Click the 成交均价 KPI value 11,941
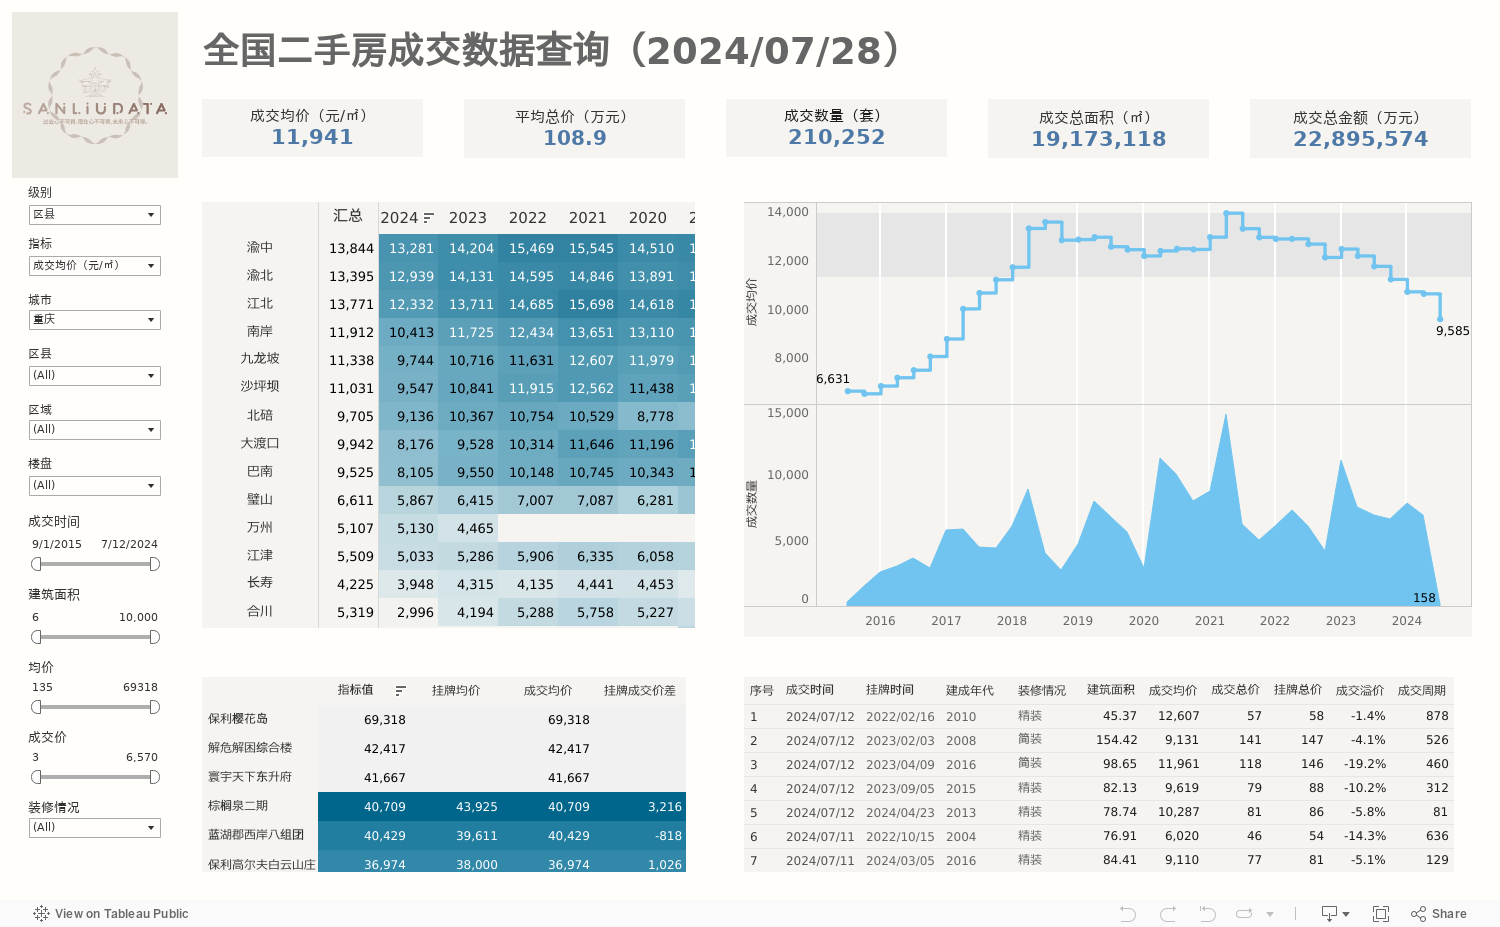This screenshot has height=927, width=1500. point(312,137)
